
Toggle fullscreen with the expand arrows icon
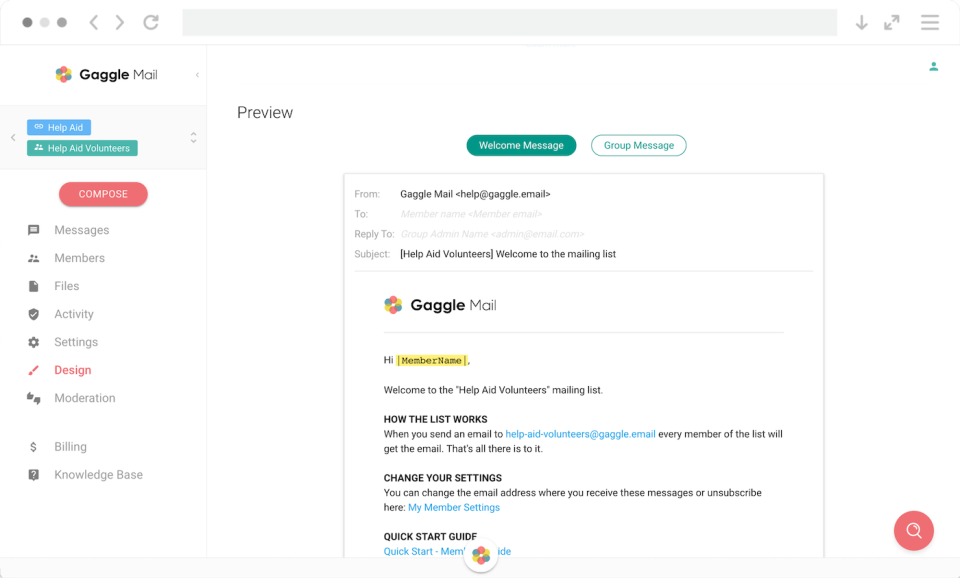pyautogui.click(x=892, y=23)
